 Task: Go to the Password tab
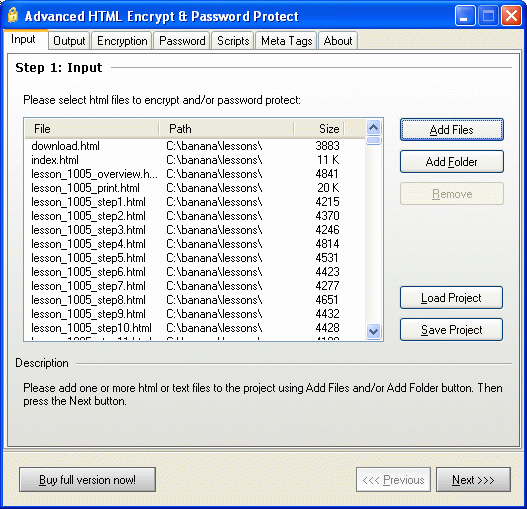[182, 41]
